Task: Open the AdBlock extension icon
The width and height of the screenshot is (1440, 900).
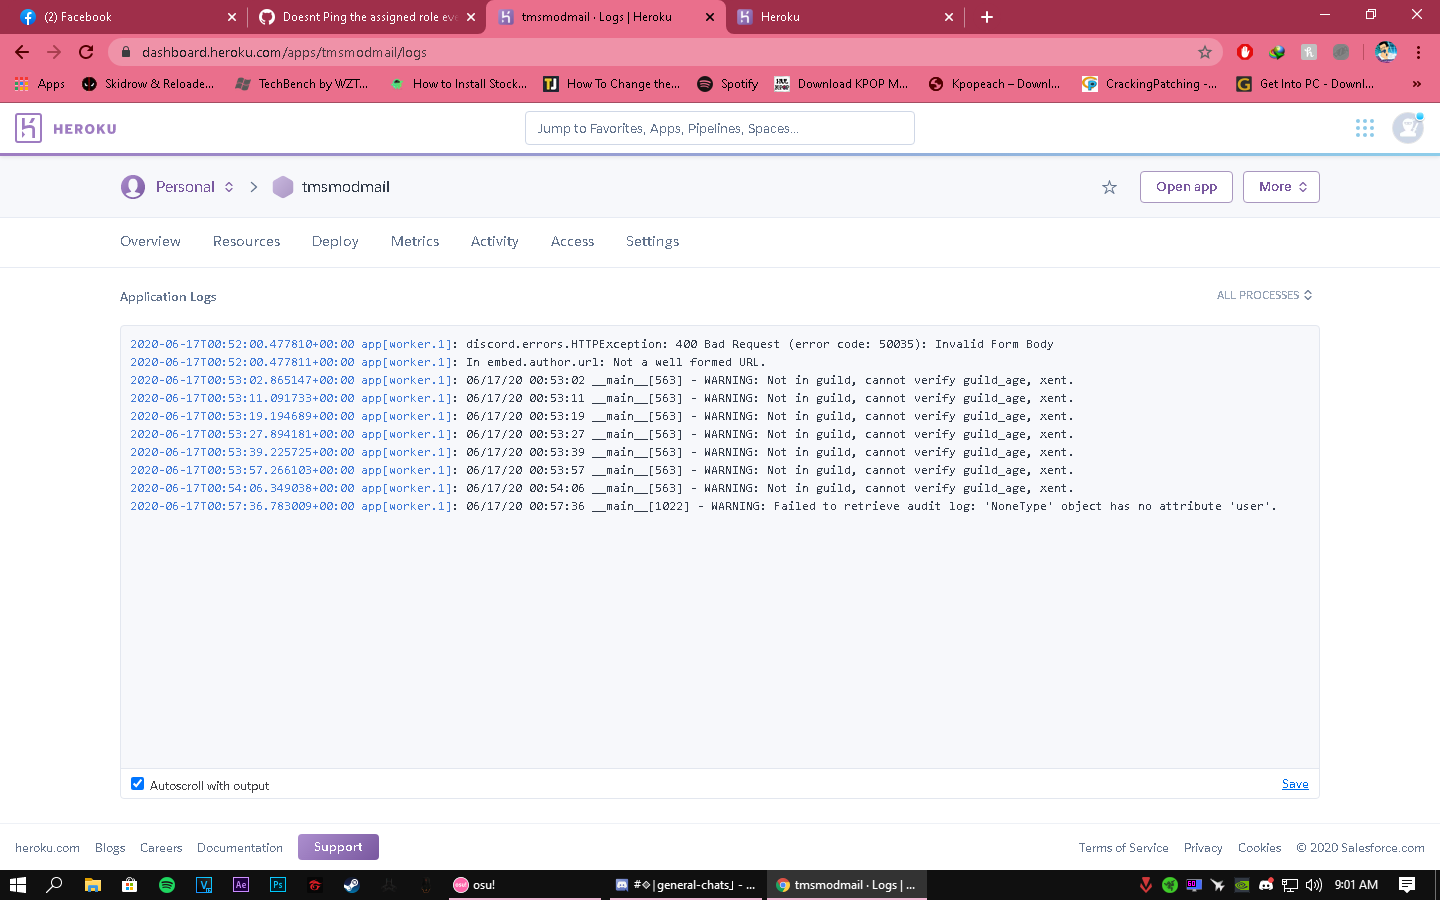Action: click(1244, 52)
